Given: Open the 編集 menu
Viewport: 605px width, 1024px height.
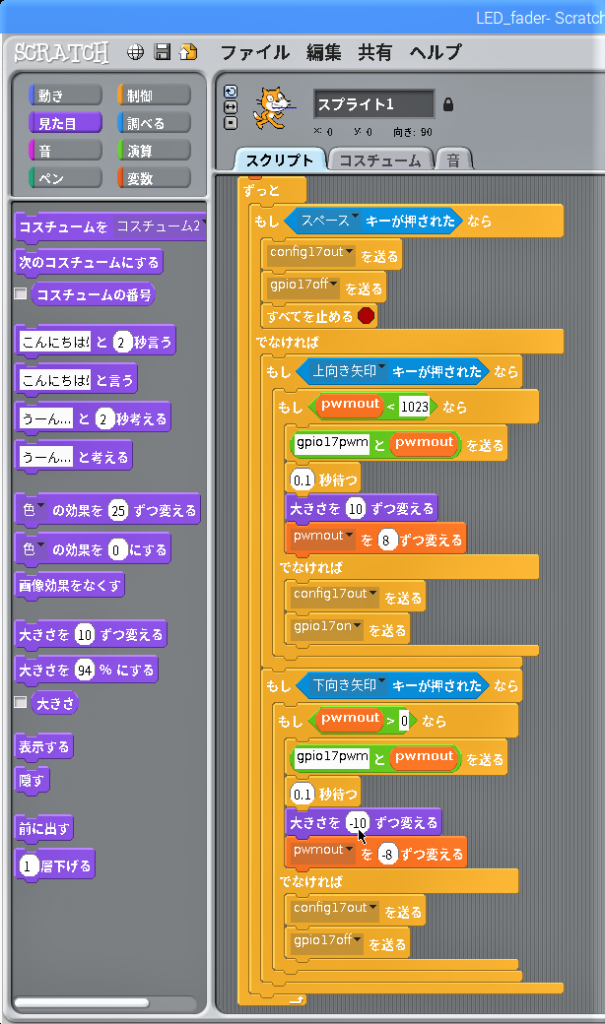Looking at the screenshot, I should tap(324, 52).
